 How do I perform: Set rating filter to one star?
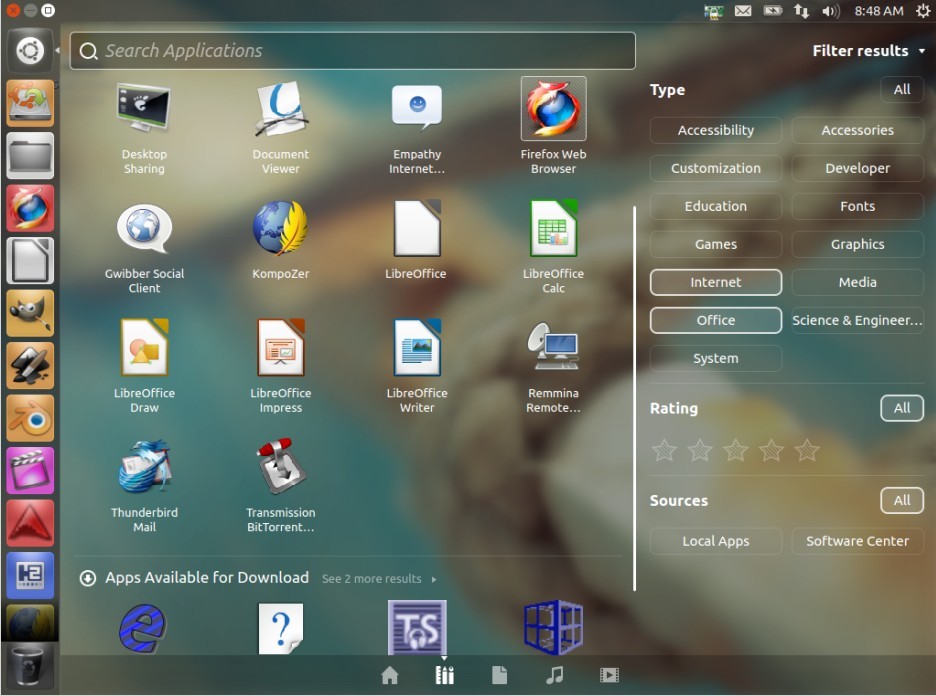tap(664, 451)
